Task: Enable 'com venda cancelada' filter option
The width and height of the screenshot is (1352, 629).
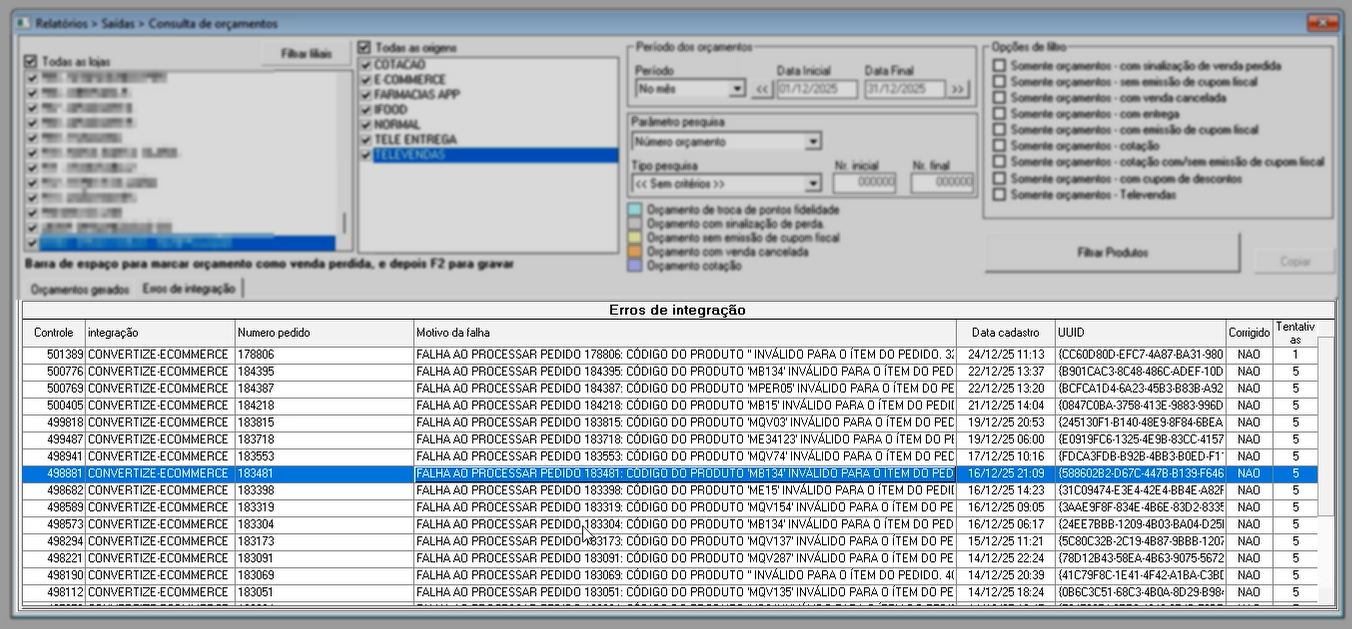Action: (x=999, y=98)
